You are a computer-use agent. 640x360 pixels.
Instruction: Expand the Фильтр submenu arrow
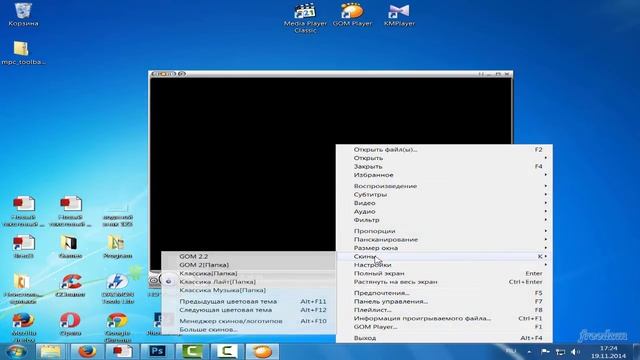tap(546, 220)
